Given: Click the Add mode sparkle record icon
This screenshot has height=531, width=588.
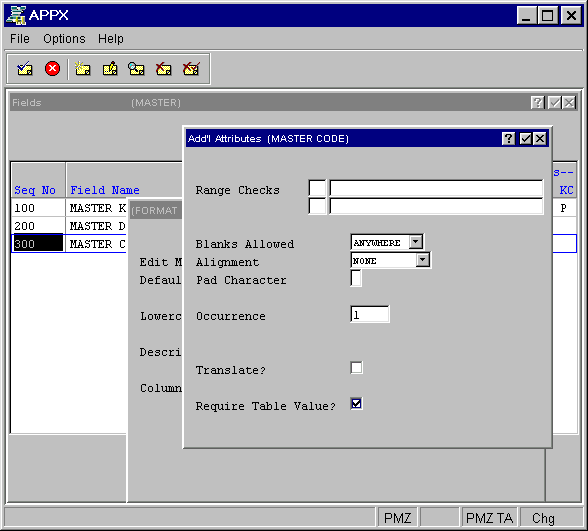Looking at the screenshot, I should [x=82, y=69].
